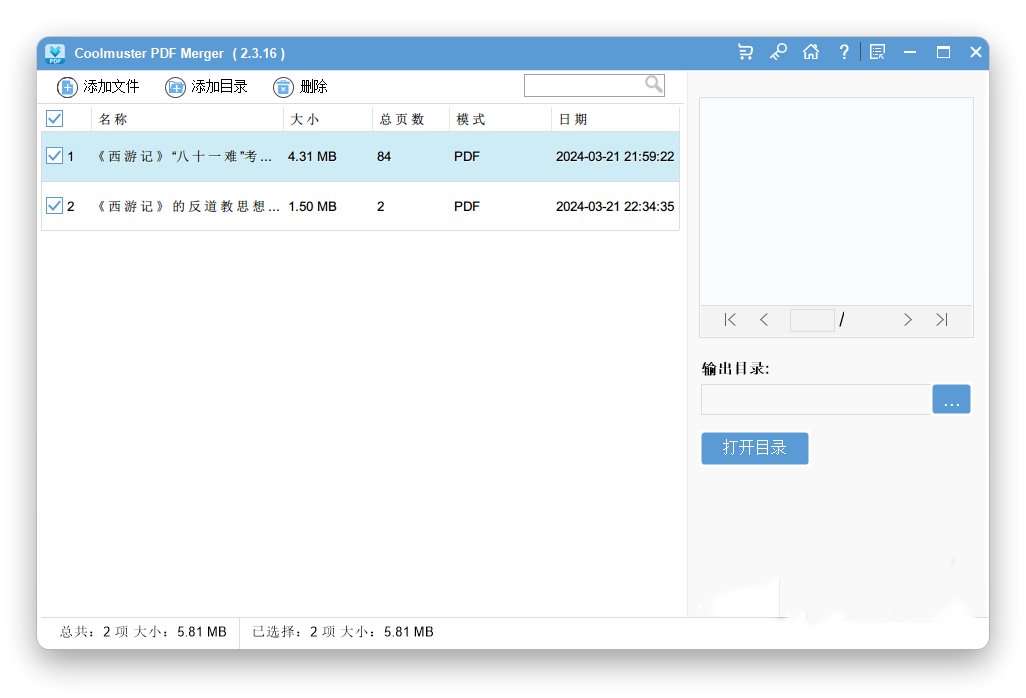Uncheck the checkbox for file row 2
The width and height of the screenshot is (1026, 698).
tap(54, 205)
